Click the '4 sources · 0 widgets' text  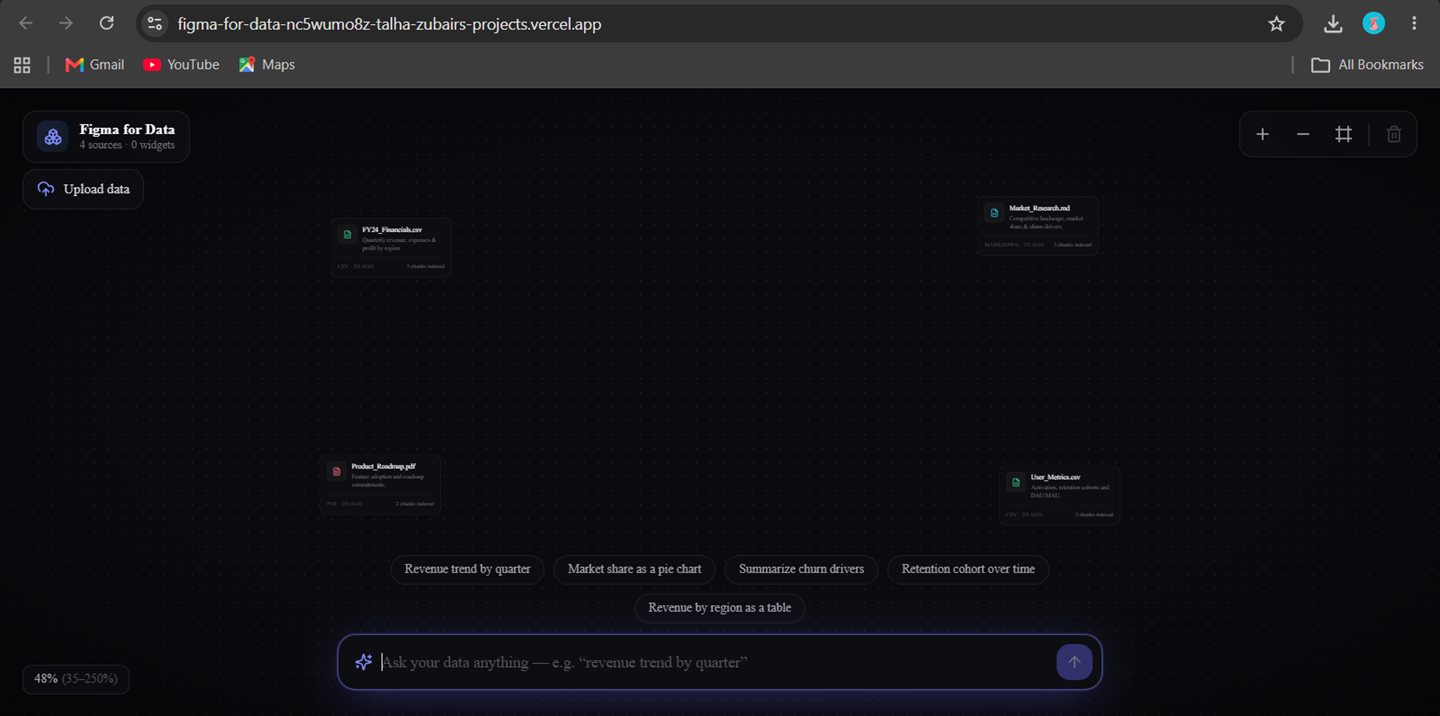127,145
